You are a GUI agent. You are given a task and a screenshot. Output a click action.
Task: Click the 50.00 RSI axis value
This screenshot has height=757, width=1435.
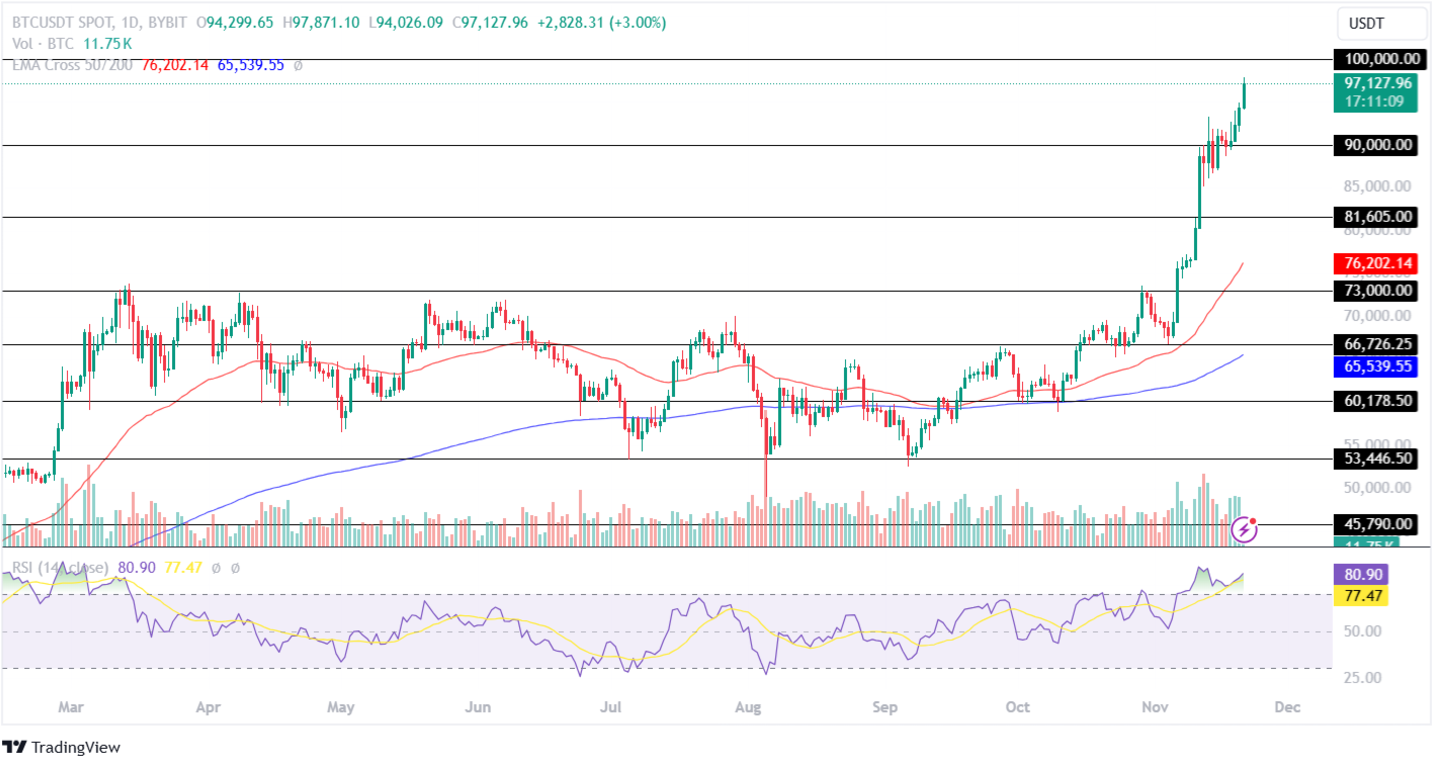(x=1363, y=632)
